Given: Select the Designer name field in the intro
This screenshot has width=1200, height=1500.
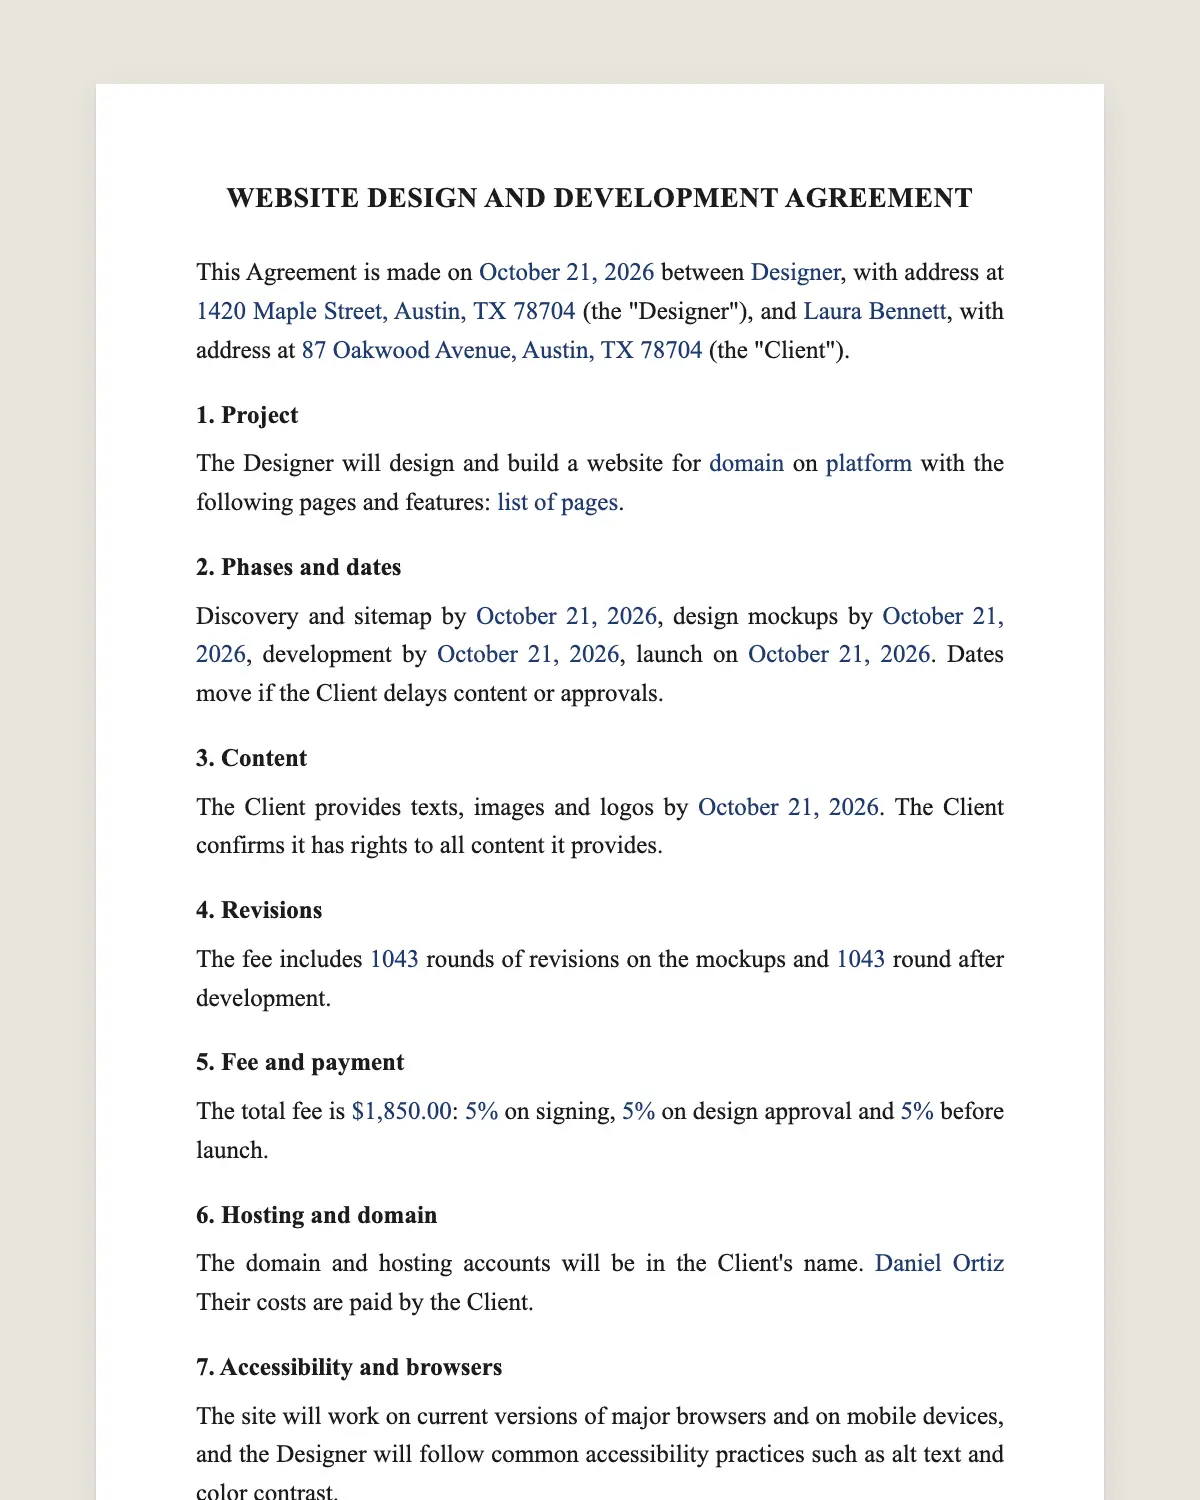Looking at the screenshot, I should coord(796,272).
